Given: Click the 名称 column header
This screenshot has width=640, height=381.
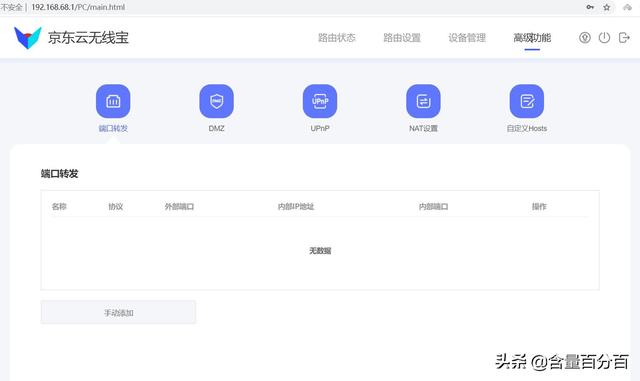Looking at the screenshot, I should [x=59, y=206].
